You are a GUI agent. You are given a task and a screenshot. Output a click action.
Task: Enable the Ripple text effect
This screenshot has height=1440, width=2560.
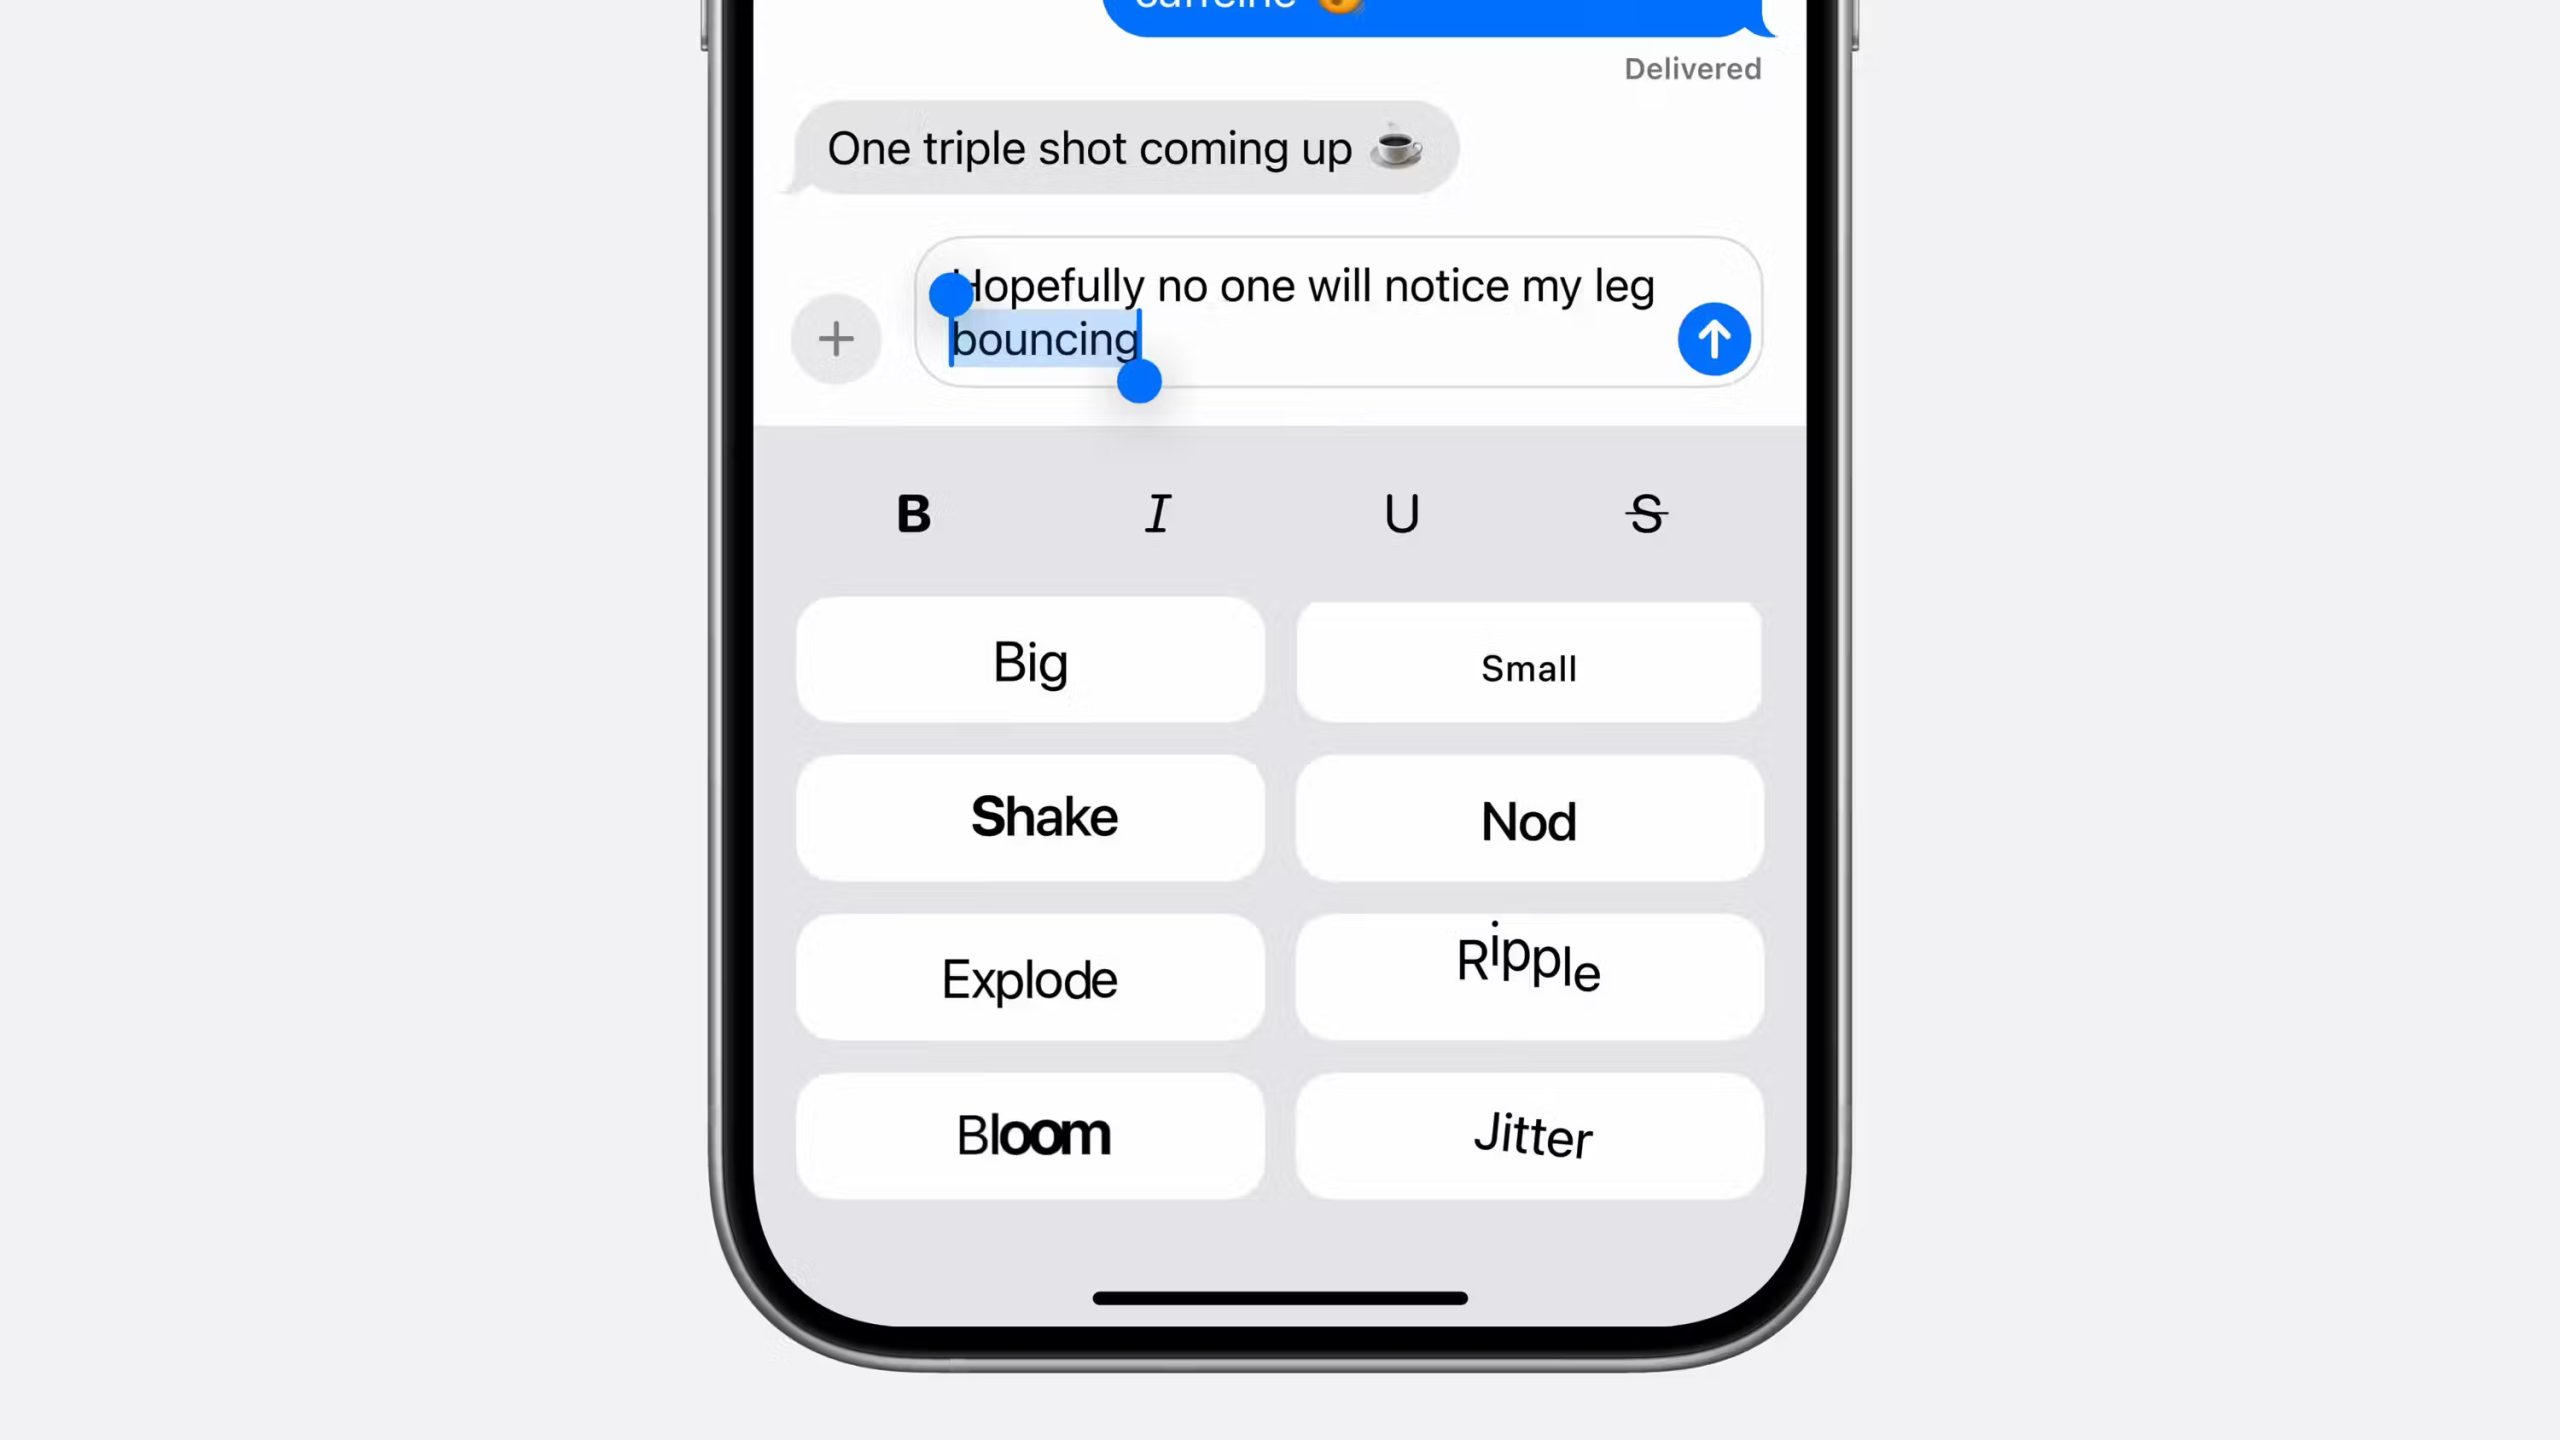[x=1528, y=976]
